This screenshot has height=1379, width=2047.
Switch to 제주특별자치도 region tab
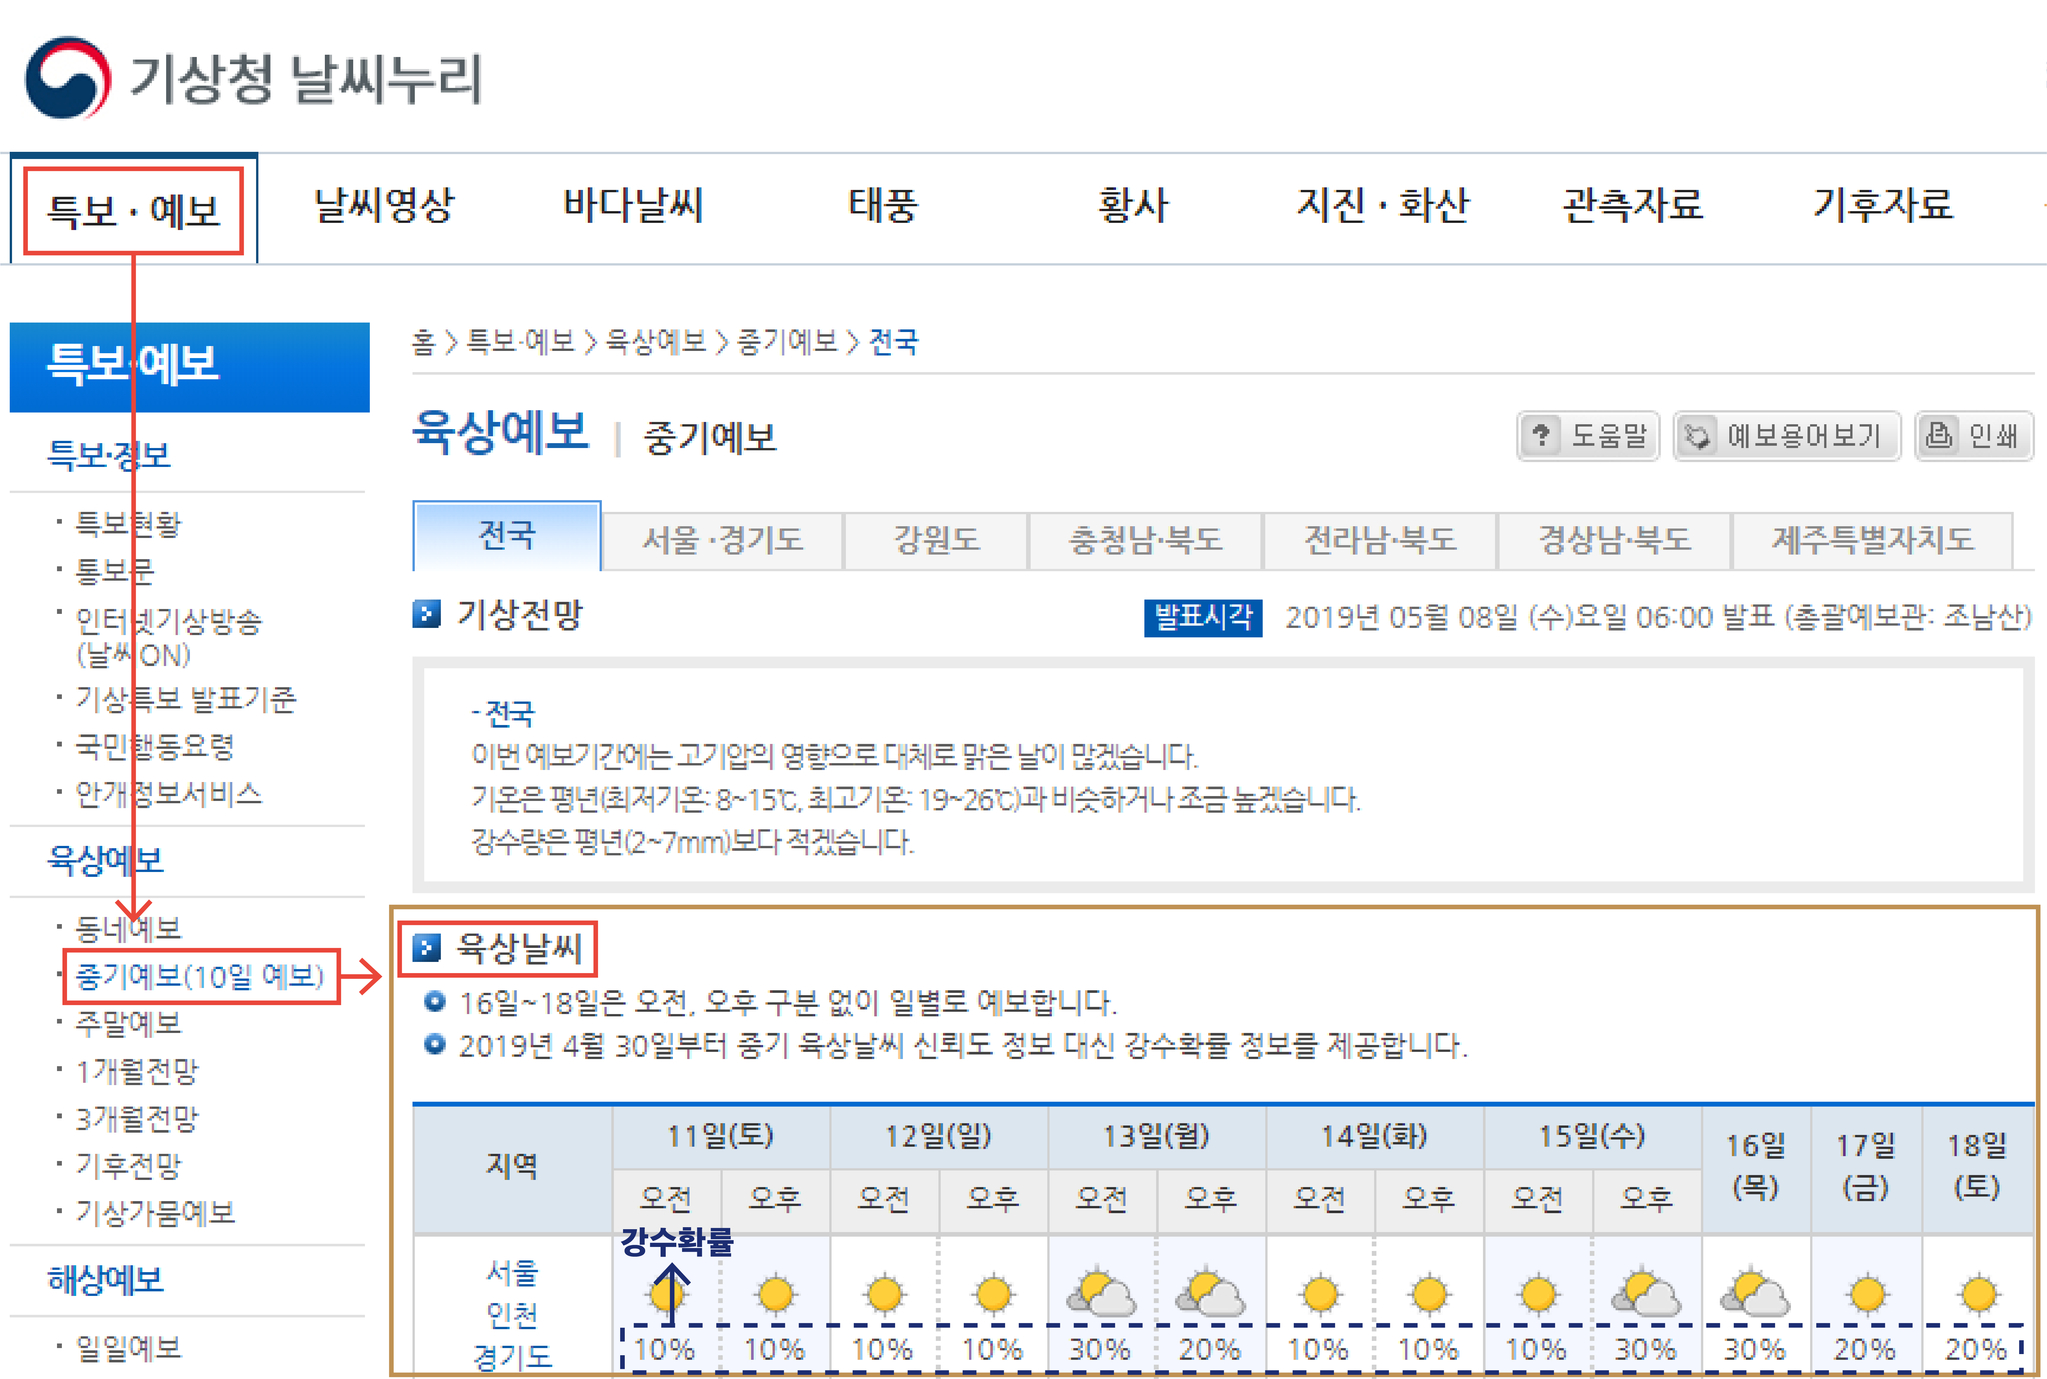click(x=1872, y=540)
